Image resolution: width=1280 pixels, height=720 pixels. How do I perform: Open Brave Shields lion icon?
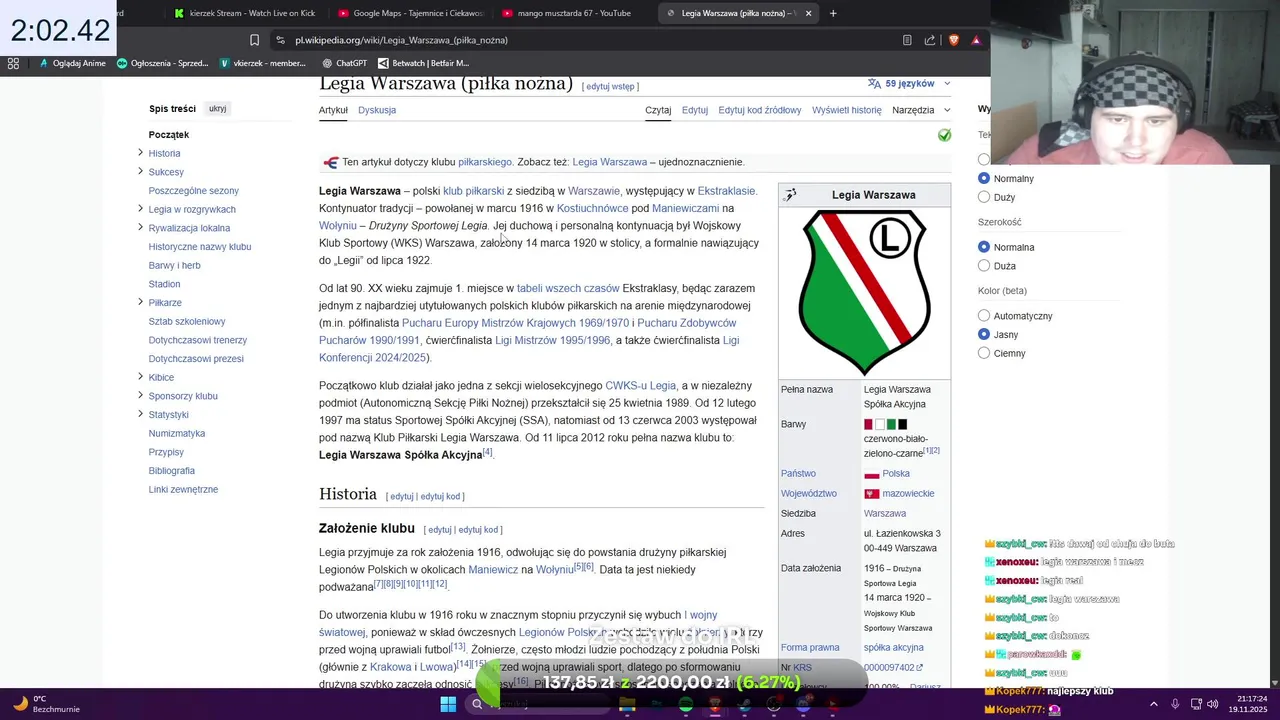click(x=953, y=40)
